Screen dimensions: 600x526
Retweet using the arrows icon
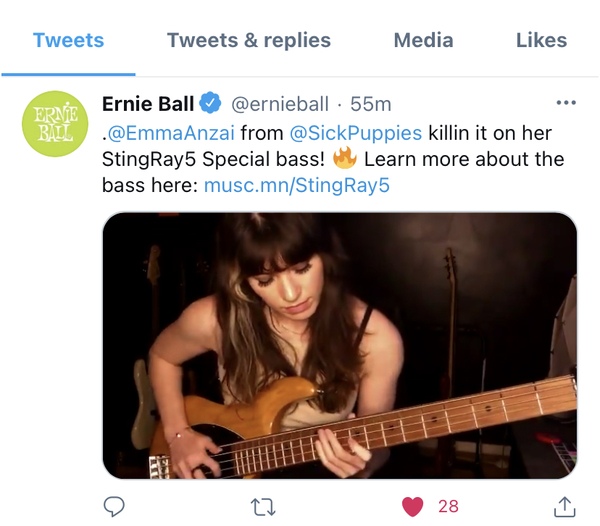(x=263, y=507)
